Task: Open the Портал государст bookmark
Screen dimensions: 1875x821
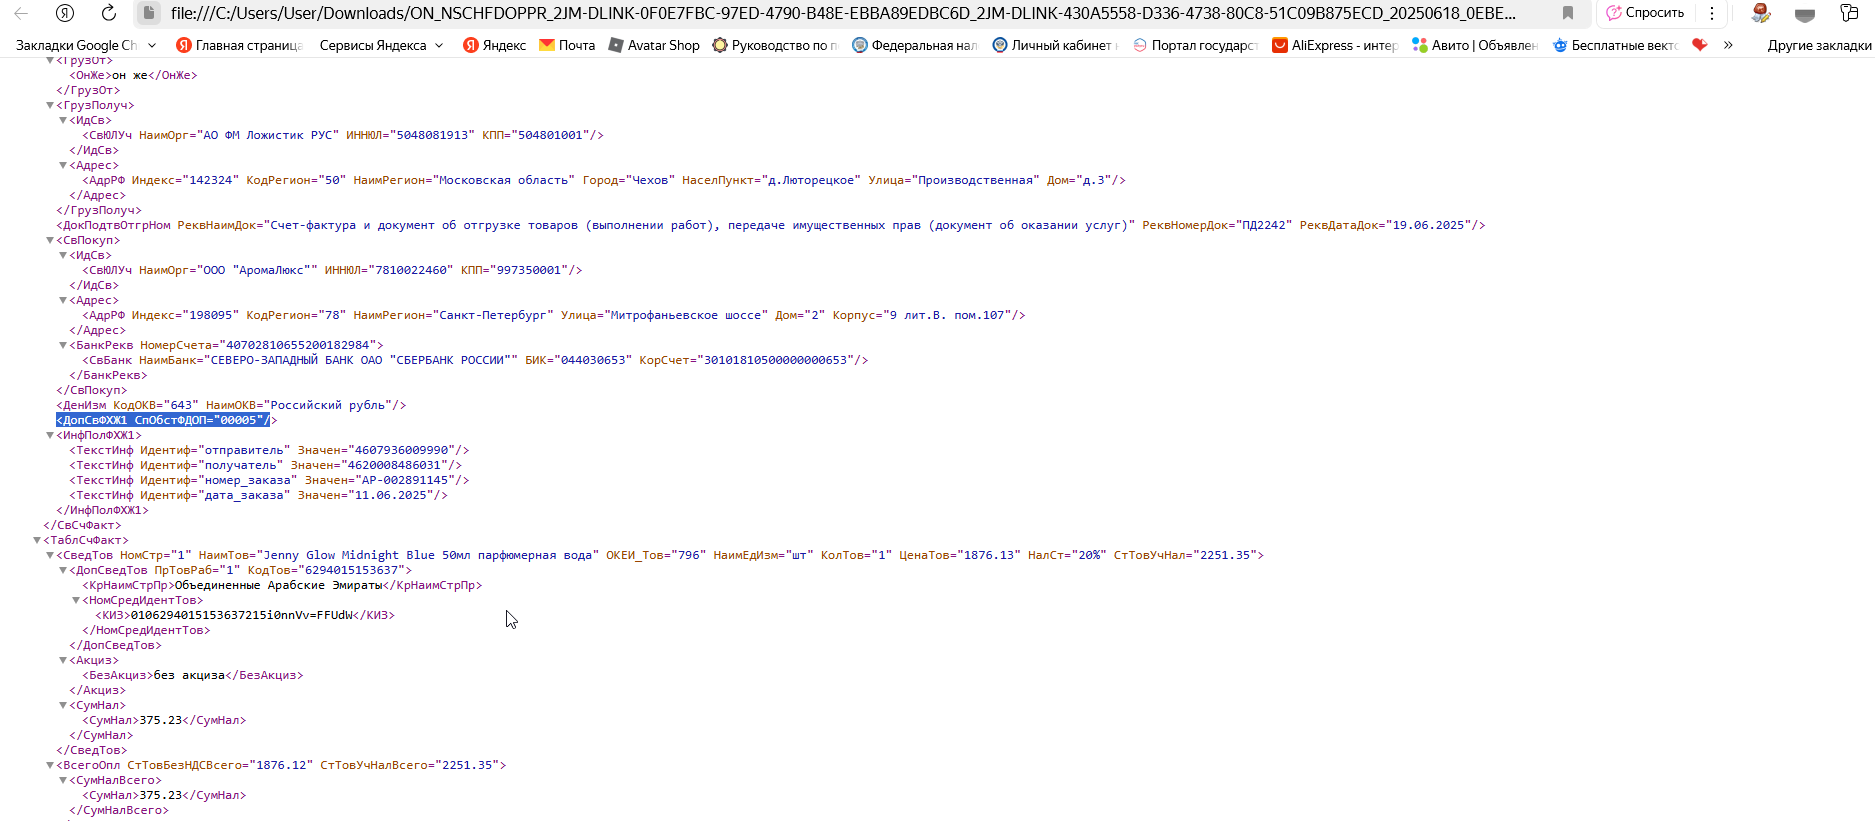Action: (1195, 45)
